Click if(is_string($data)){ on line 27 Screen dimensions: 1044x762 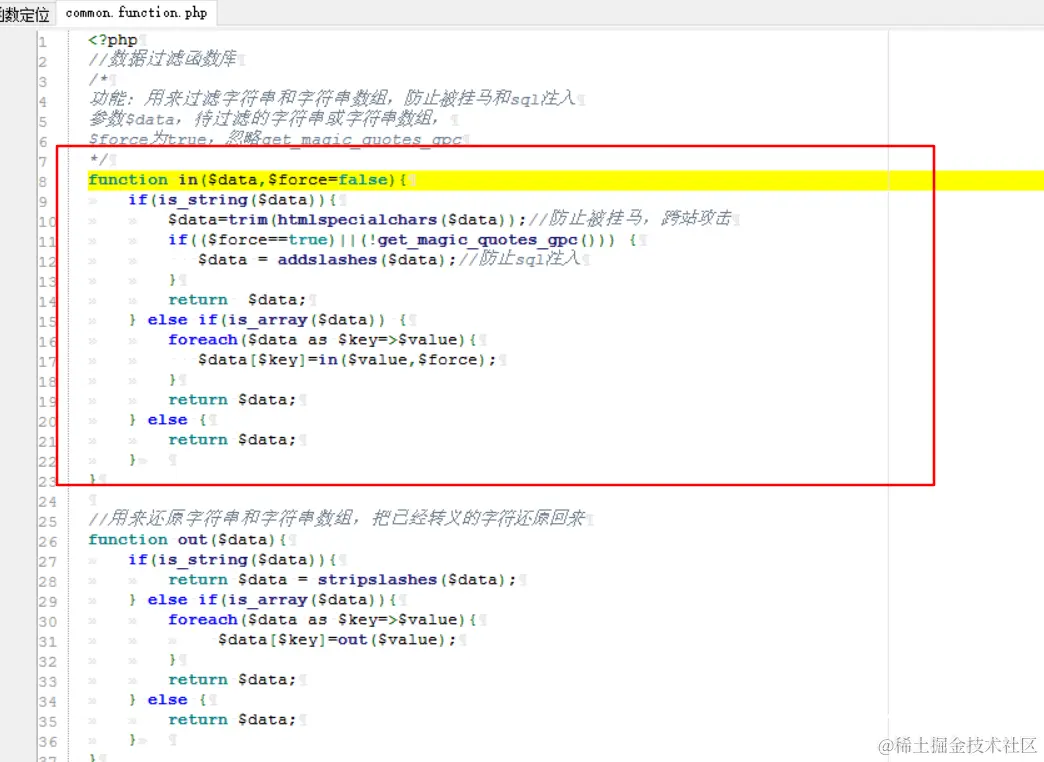click(232, 560)
